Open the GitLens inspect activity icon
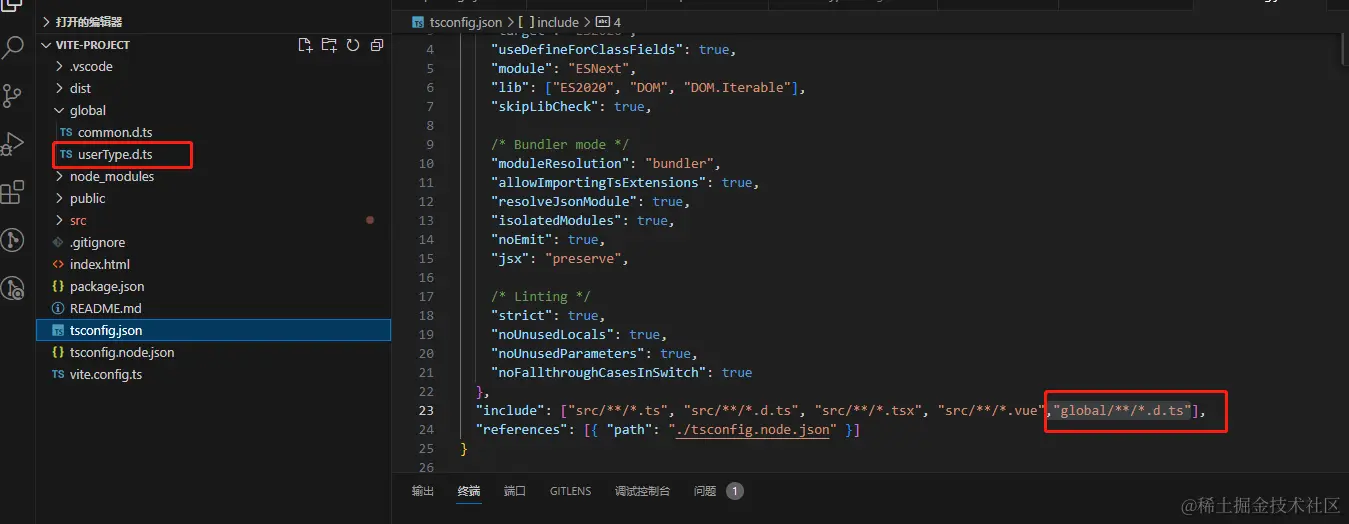Viewport: 1349px width, 524px height. 13,289
